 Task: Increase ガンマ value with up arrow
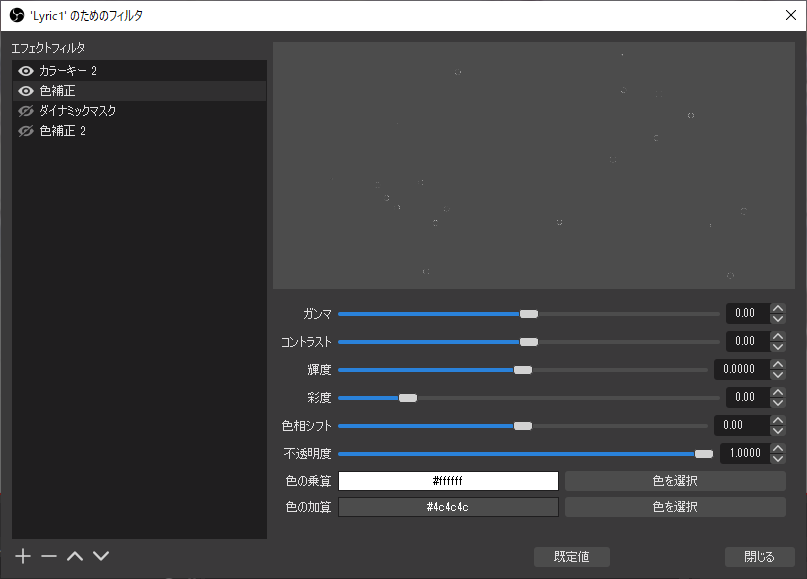pyautogui.click(x=778, y=308)
